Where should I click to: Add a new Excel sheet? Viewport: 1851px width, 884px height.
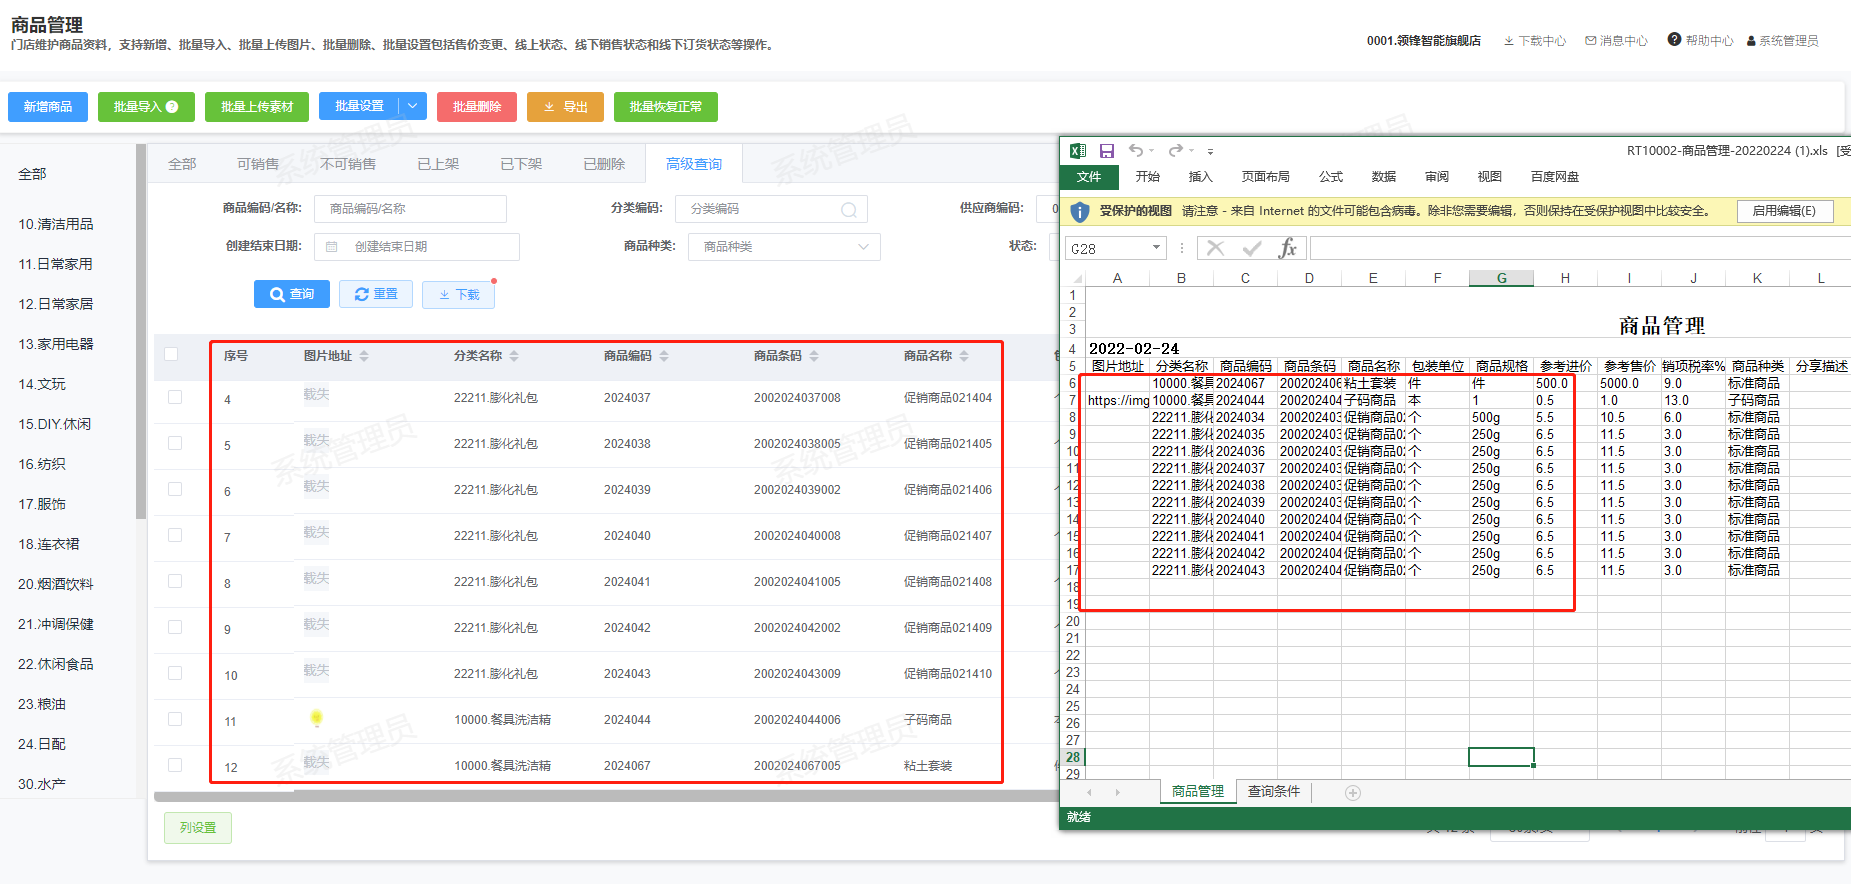[x=1352, y=793]
